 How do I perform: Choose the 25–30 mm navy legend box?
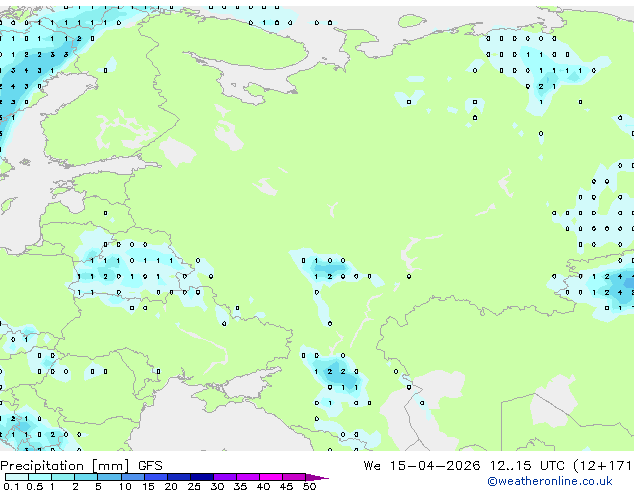click(201, 477)
